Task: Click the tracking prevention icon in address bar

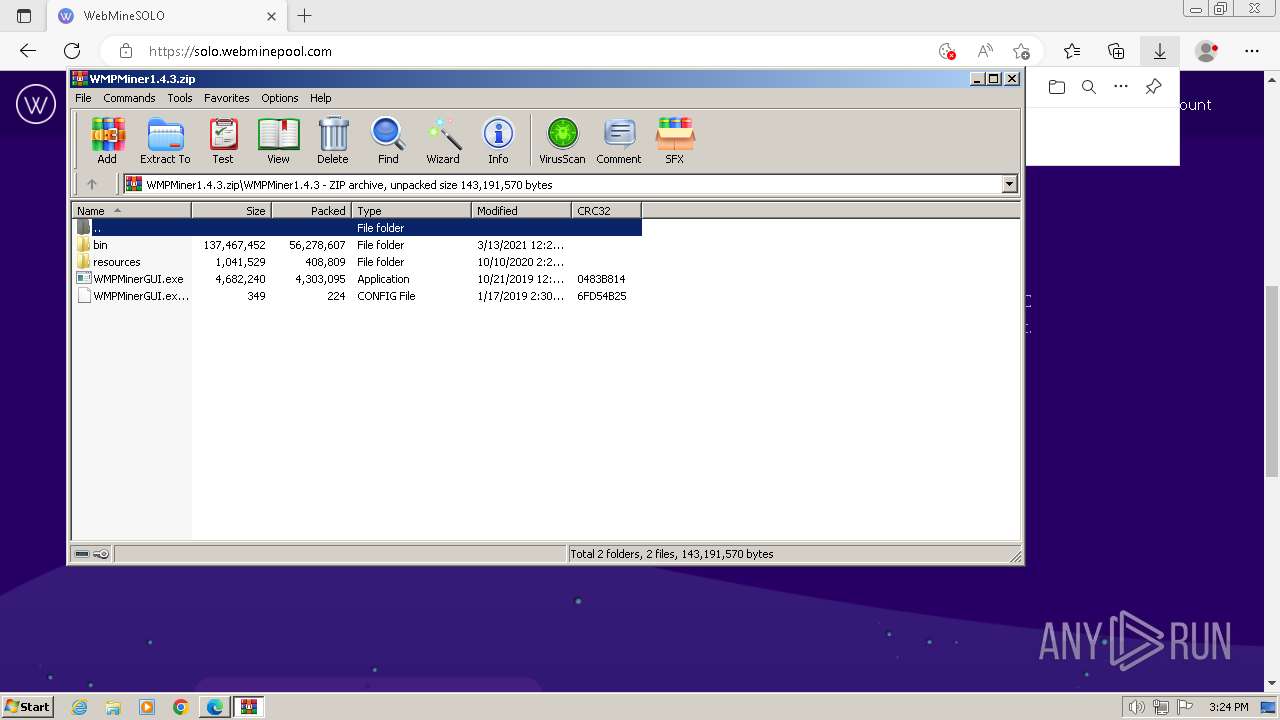Action: coord(947,51)
